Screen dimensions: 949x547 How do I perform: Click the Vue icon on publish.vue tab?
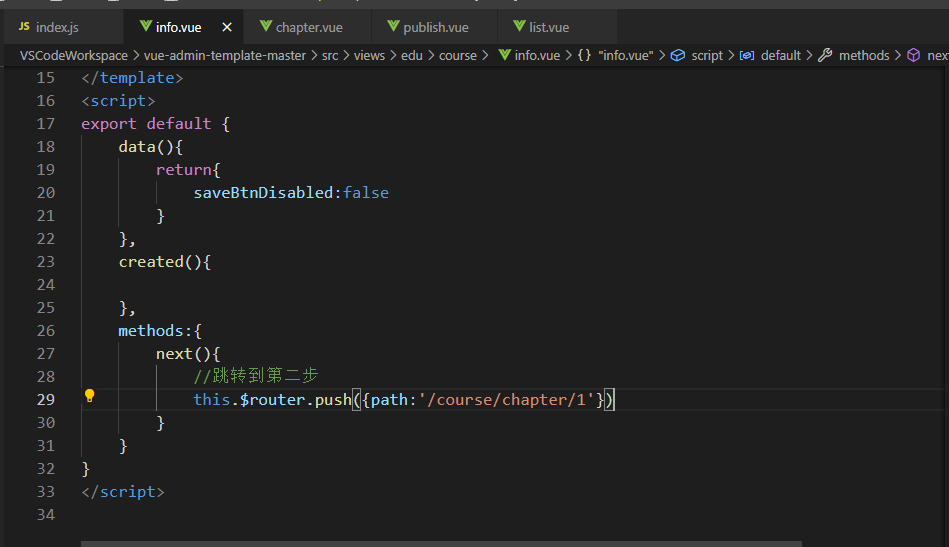coord(393,26)
